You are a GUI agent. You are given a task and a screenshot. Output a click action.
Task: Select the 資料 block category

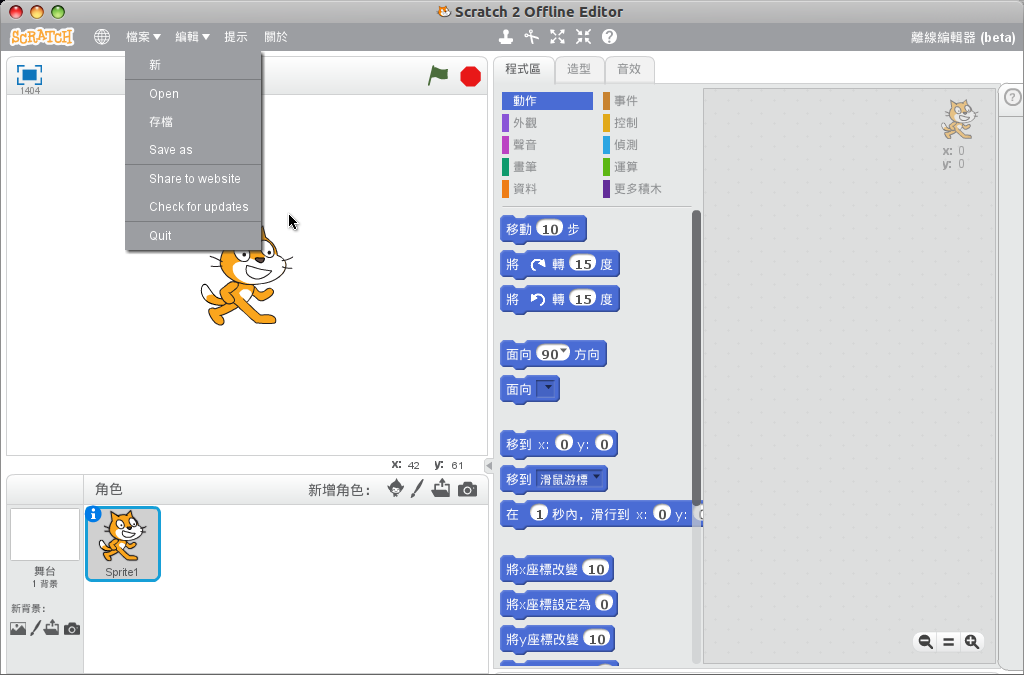pos(547,189)
